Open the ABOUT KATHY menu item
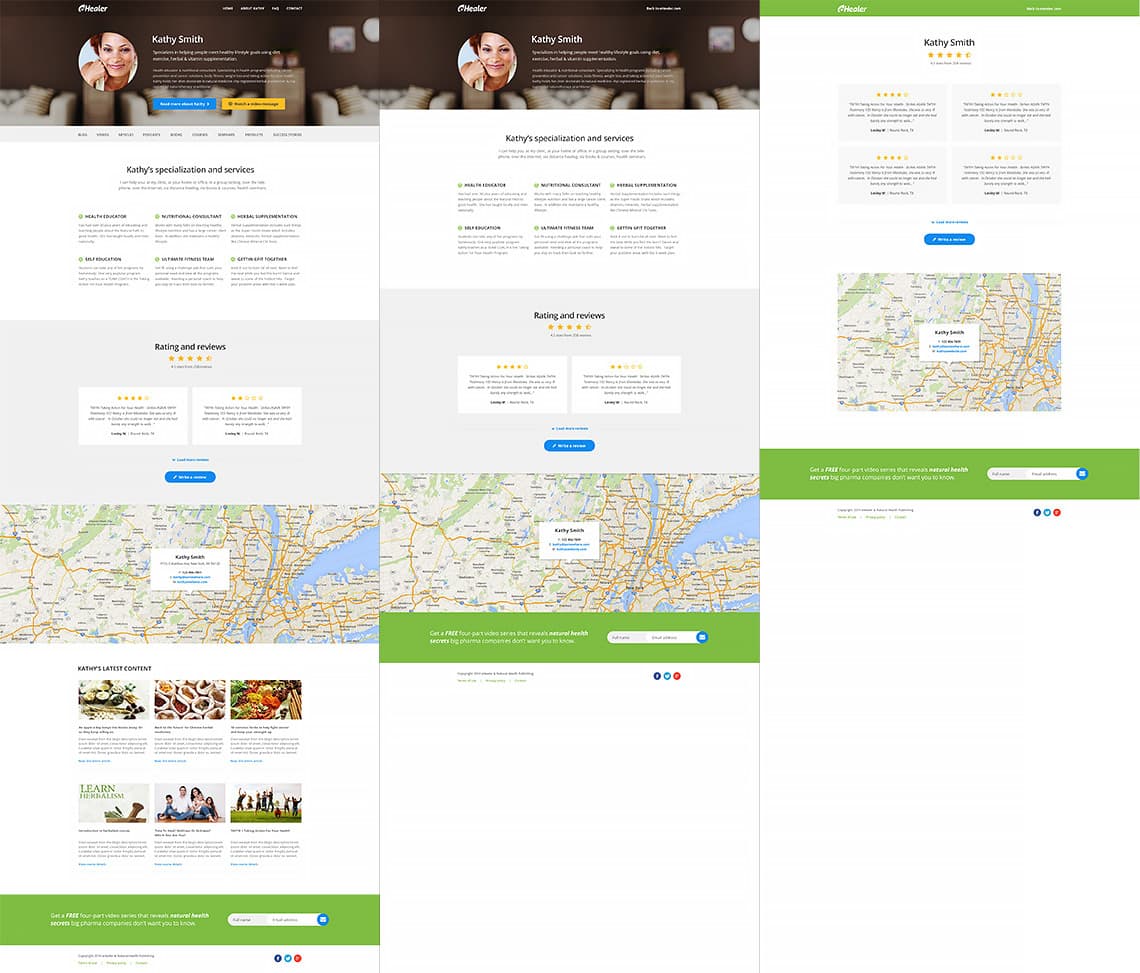This screenshot has height=973, width=1140. (x=252, y=8)
